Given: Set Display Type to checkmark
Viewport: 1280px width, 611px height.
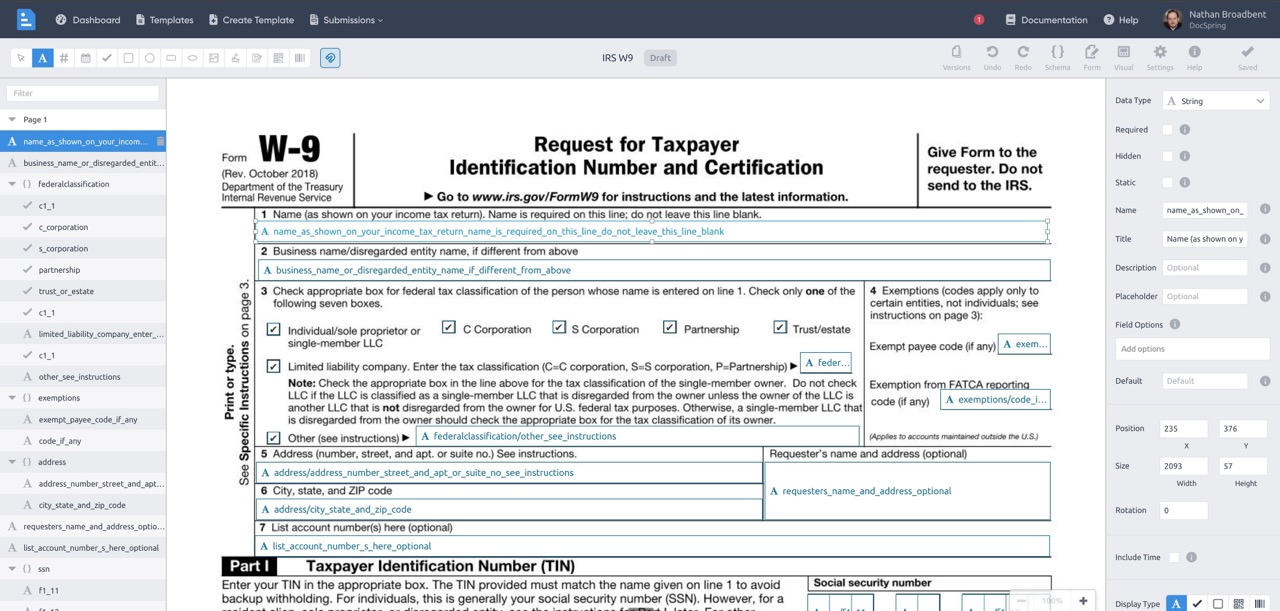Looking at the screenshot, I should (1197, 604).
